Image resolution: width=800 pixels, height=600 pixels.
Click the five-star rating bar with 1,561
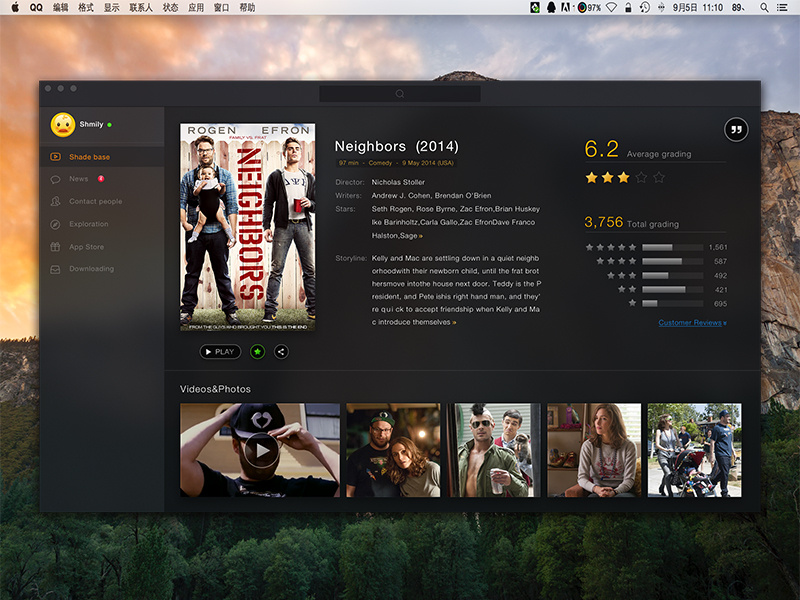672,247
